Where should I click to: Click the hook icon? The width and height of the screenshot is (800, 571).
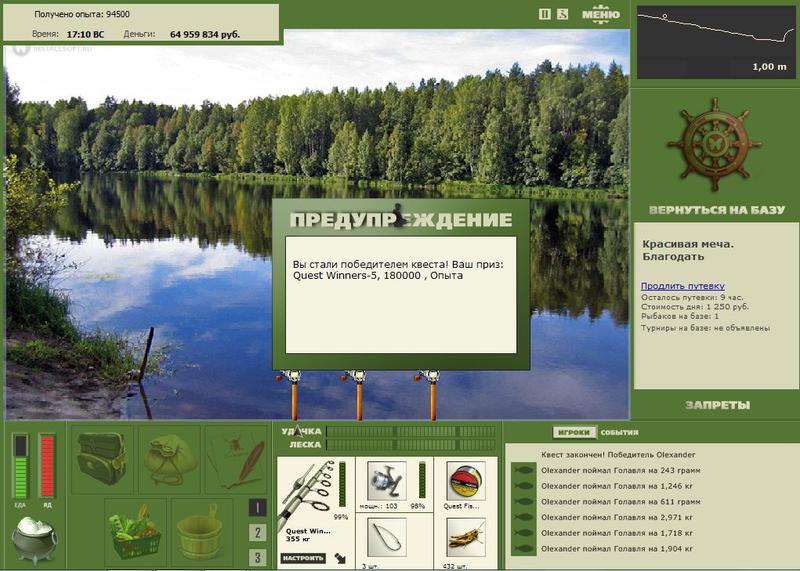tap(387, 537)
